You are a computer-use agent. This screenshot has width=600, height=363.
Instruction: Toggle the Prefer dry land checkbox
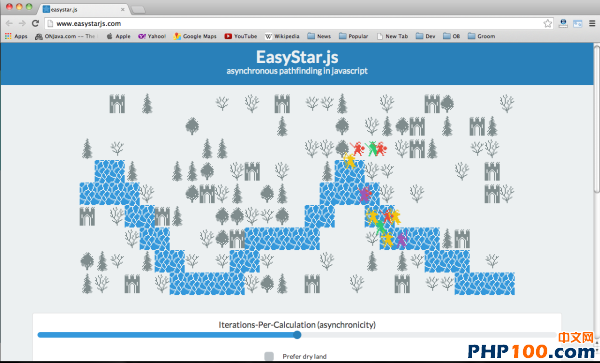269,356
